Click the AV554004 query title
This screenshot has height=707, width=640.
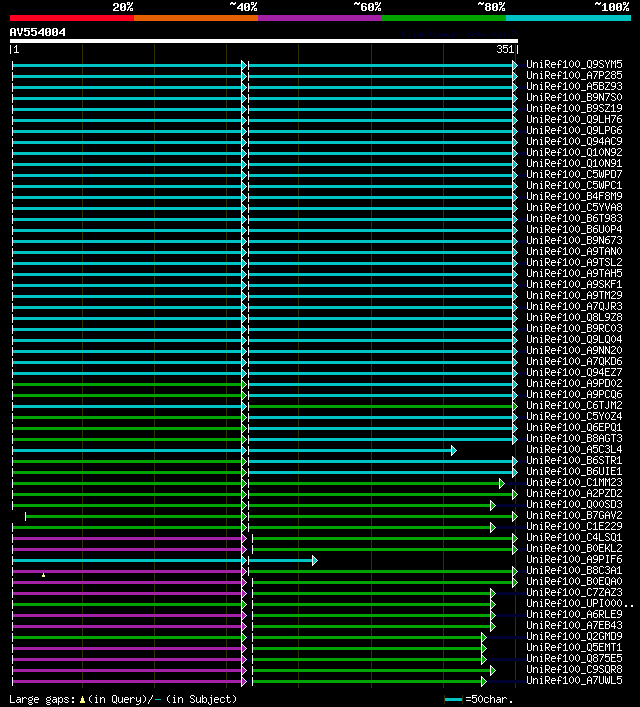coord(37,32)
